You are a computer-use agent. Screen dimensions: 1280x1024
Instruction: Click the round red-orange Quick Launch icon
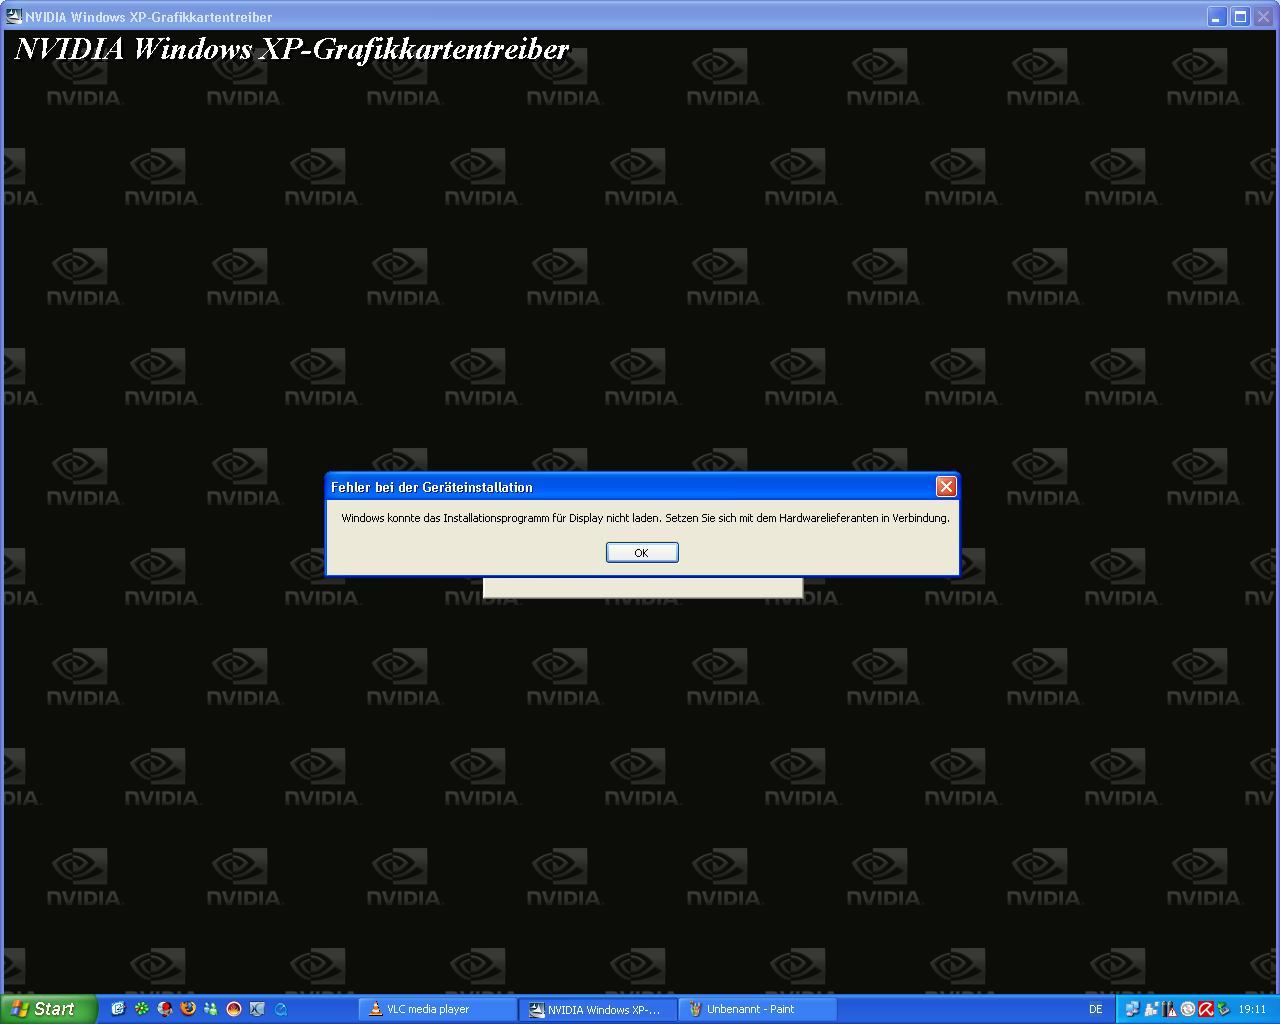tap(234, 1009)
